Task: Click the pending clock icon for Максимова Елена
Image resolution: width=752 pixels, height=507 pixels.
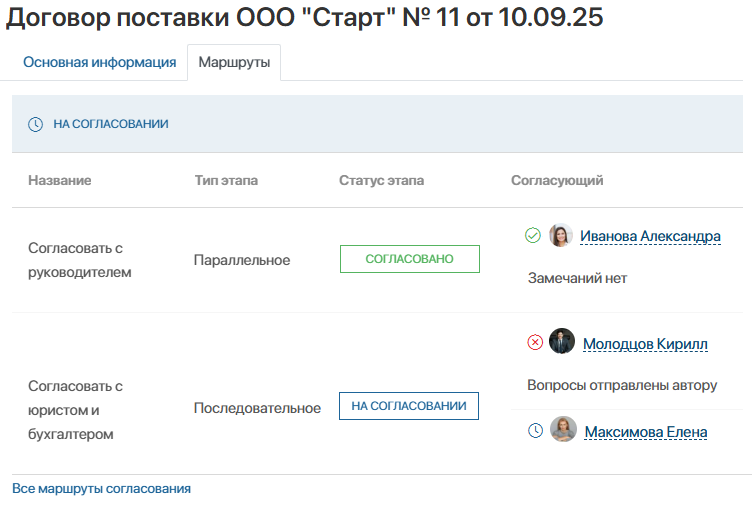Action: click(x=535, y=430)
